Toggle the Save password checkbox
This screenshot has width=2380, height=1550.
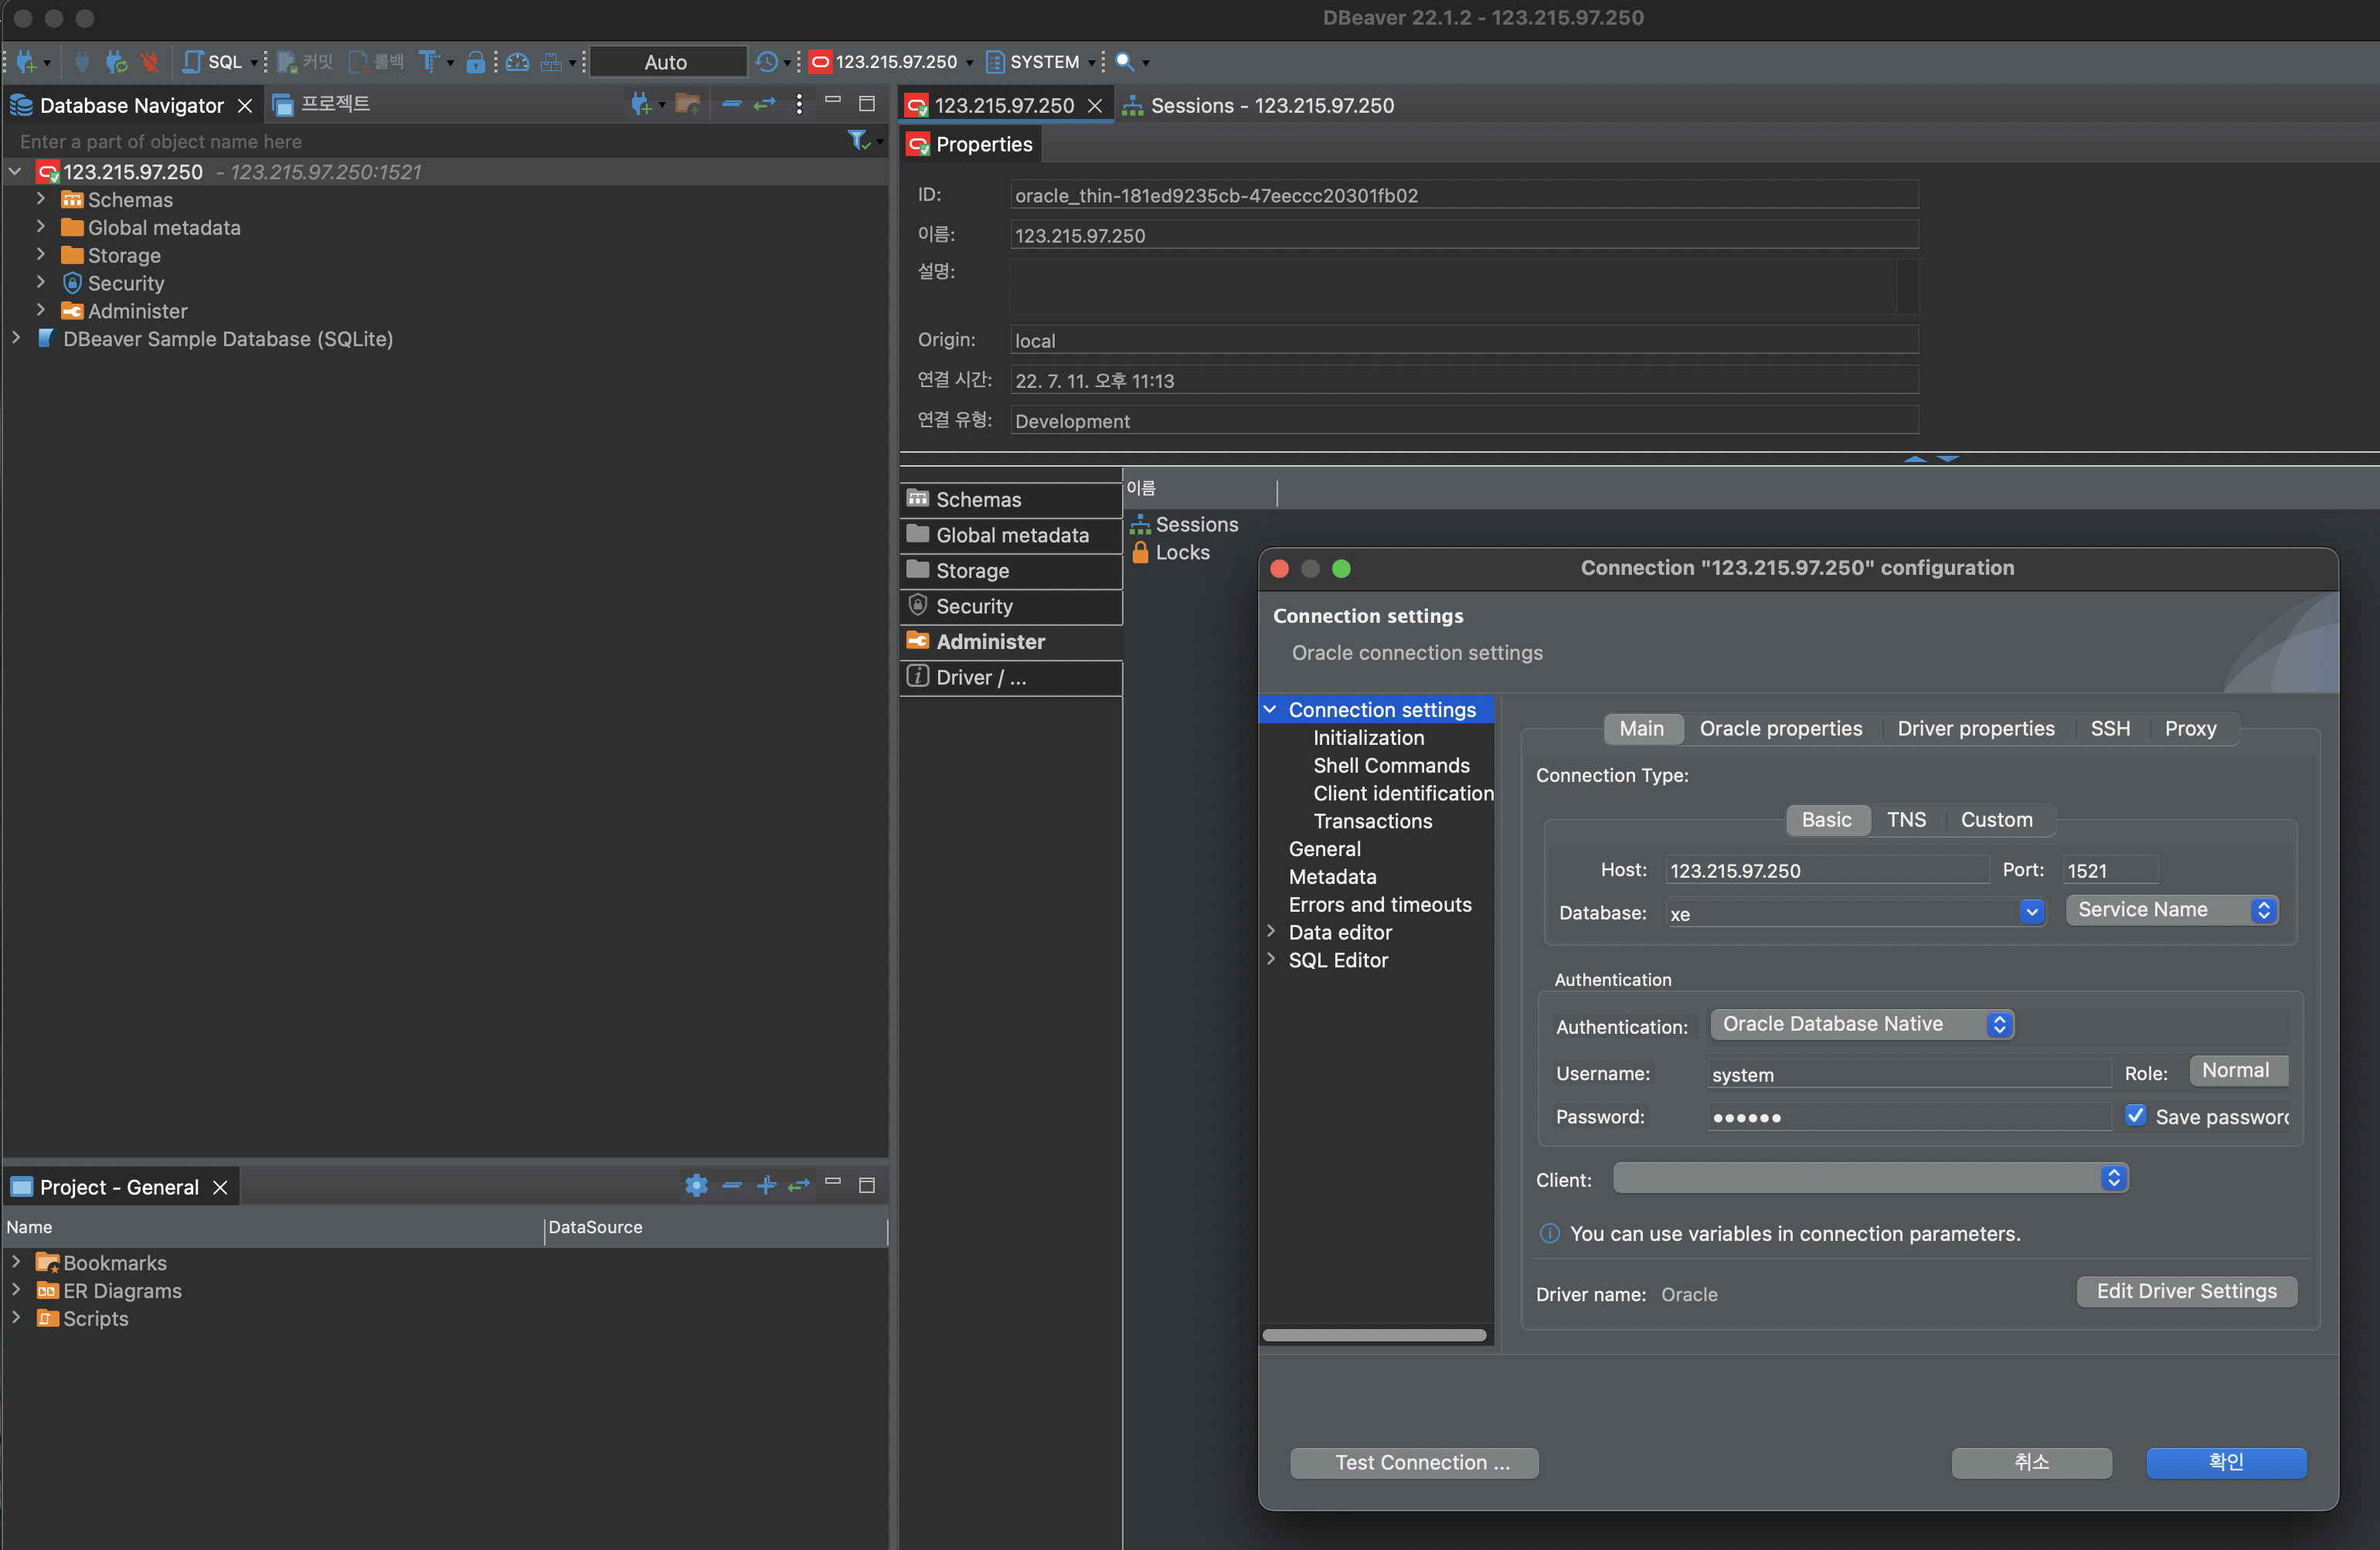tap(2135, 1115)
